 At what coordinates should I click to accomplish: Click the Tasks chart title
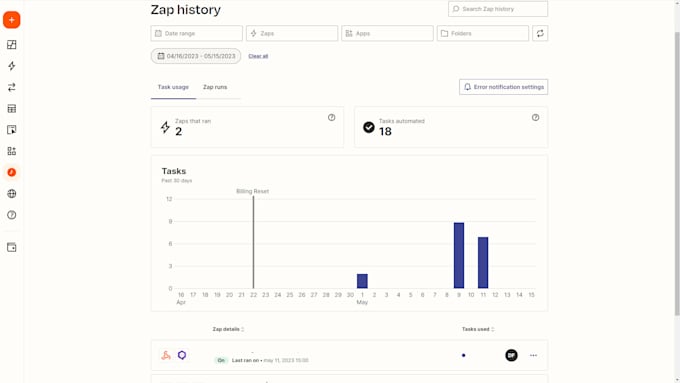(174, 171)
